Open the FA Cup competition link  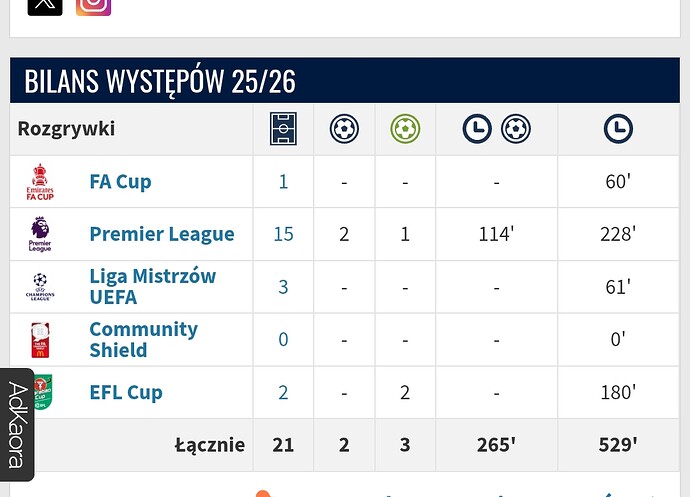click(120, 182)
